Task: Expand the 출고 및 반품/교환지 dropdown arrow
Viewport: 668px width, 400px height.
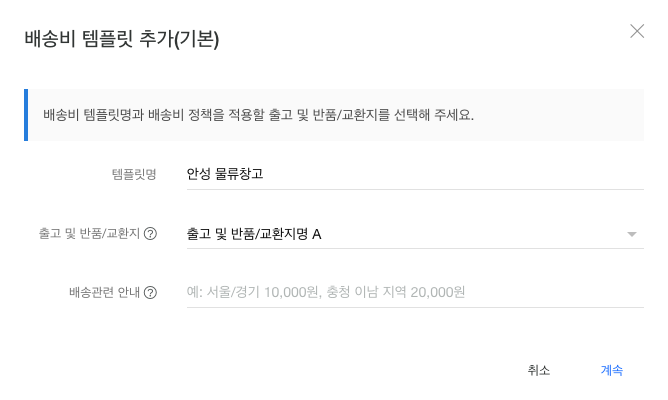Action: tap(632, 235)
